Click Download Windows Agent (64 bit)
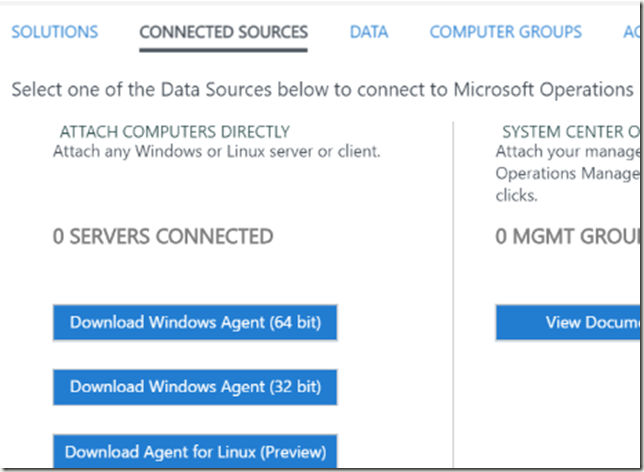Viewport: 644px width, 472px height. pyautogui.click(x=195, y=322)
